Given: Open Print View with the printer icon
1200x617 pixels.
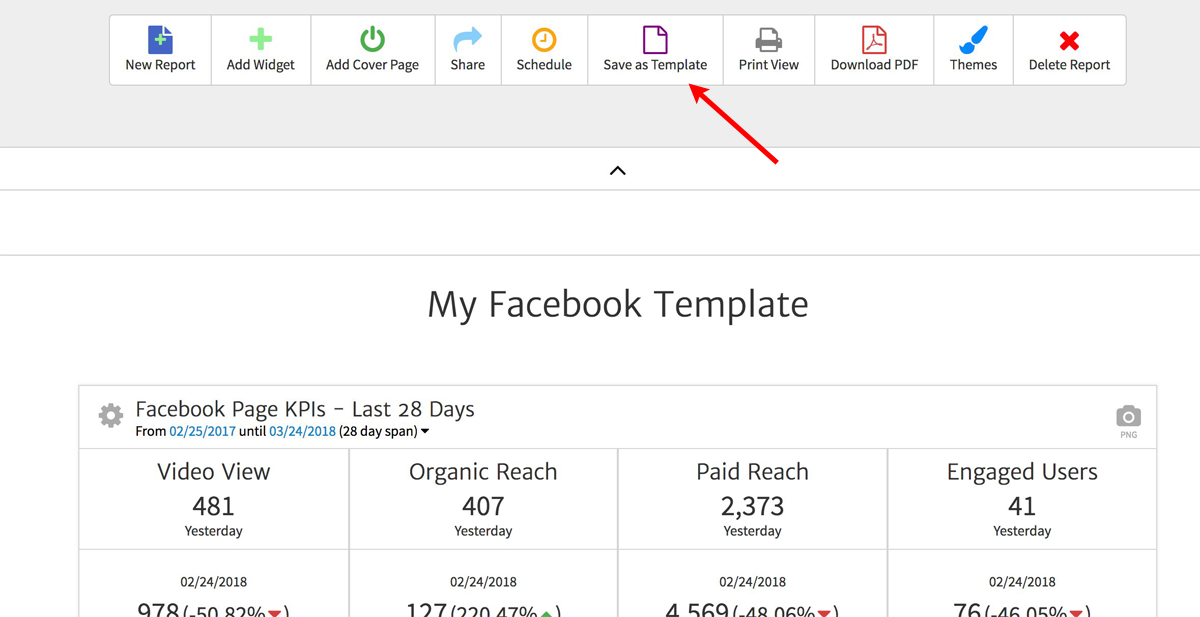Looking at the screenshot, I should [x=768, y=41].
